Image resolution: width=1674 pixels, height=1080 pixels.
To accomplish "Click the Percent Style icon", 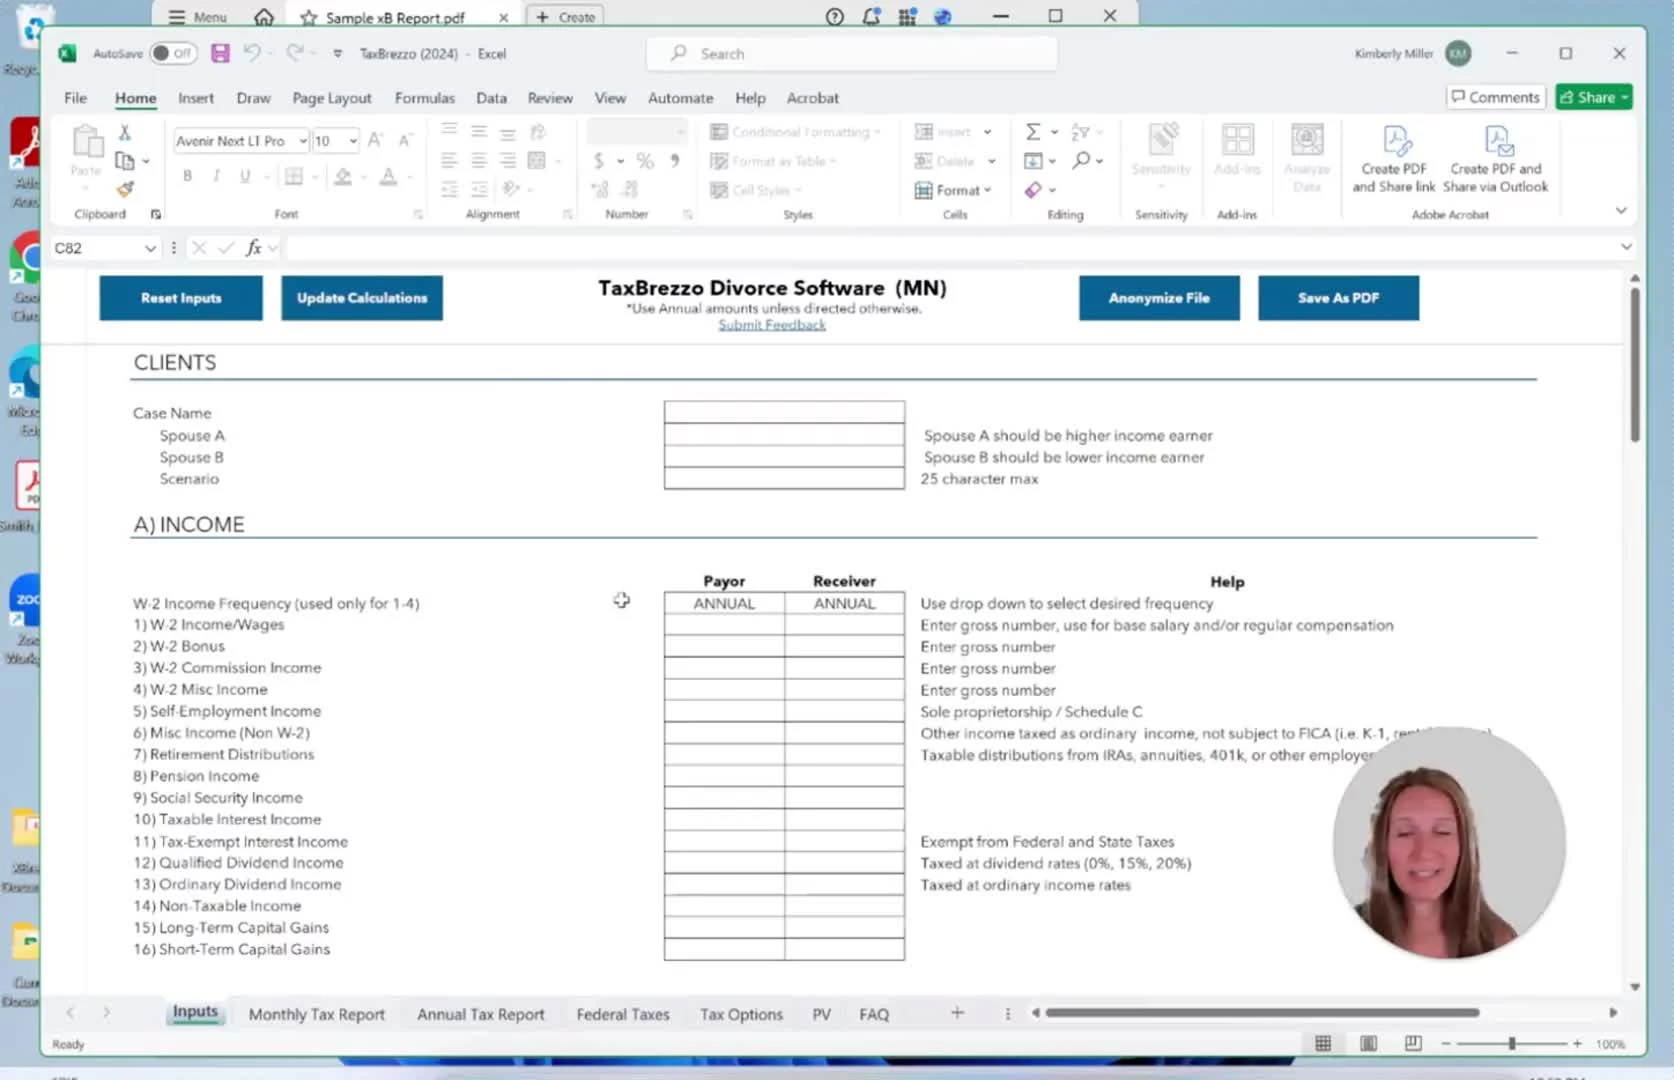I will (645, 160).
